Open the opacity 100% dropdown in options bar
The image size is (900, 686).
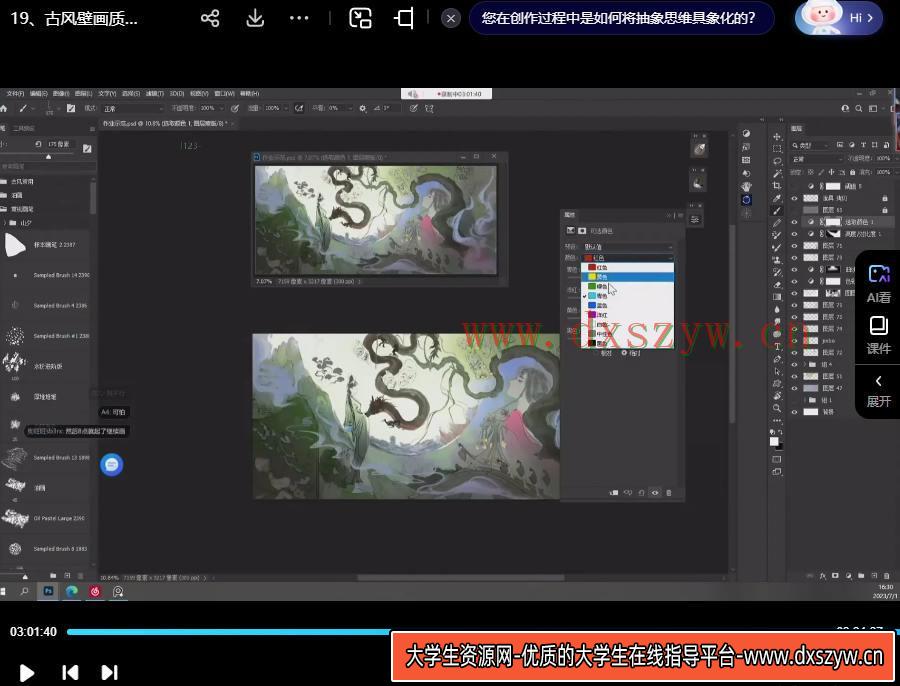210,108
